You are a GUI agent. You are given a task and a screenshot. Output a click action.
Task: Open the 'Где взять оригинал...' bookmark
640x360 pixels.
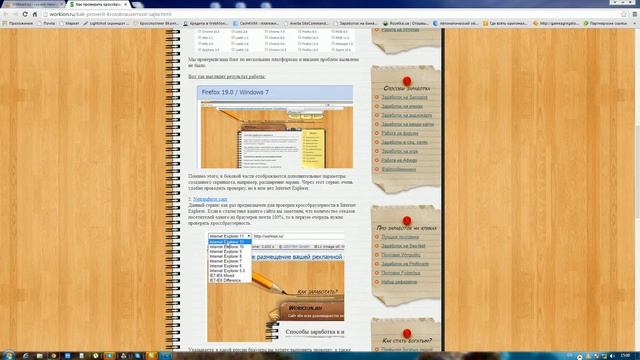click(505, 24)
